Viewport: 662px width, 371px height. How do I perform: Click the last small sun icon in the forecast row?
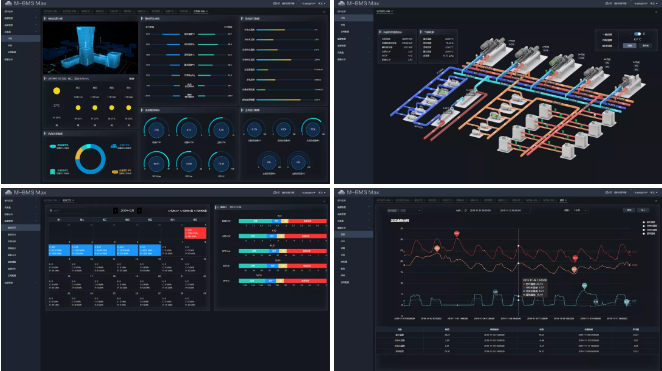(x=128, y=108)
